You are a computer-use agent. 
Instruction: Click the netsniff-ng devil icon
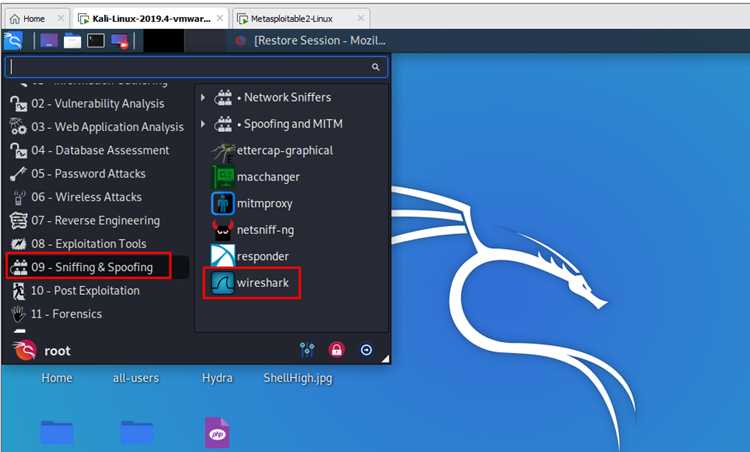(223, 230)
